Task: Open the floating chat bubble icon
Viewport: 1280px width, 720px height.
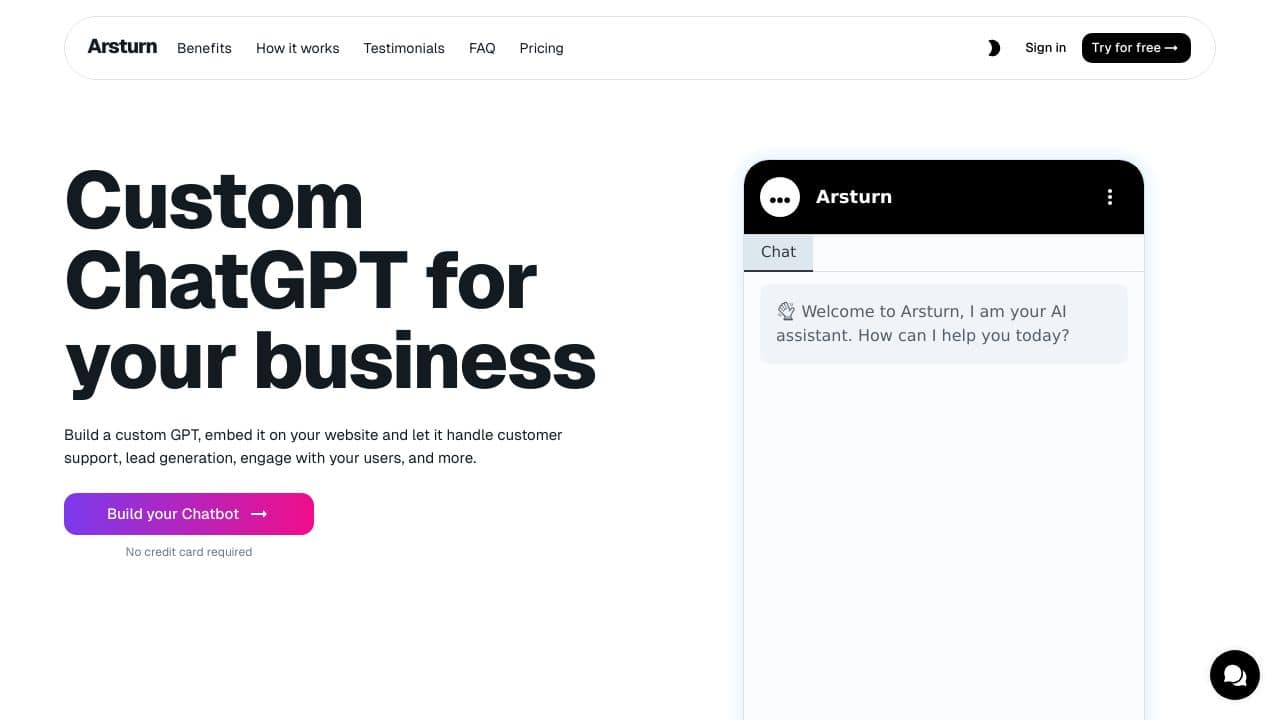Action: pos(1235,675)
